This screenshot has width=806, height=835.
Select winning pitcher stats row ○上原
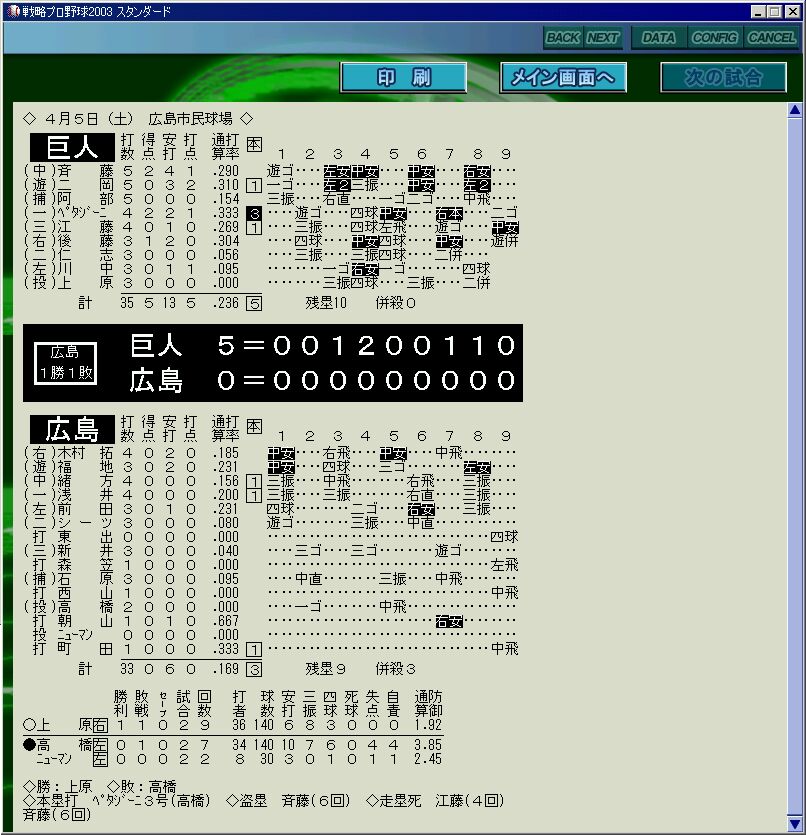coord(233,725)
